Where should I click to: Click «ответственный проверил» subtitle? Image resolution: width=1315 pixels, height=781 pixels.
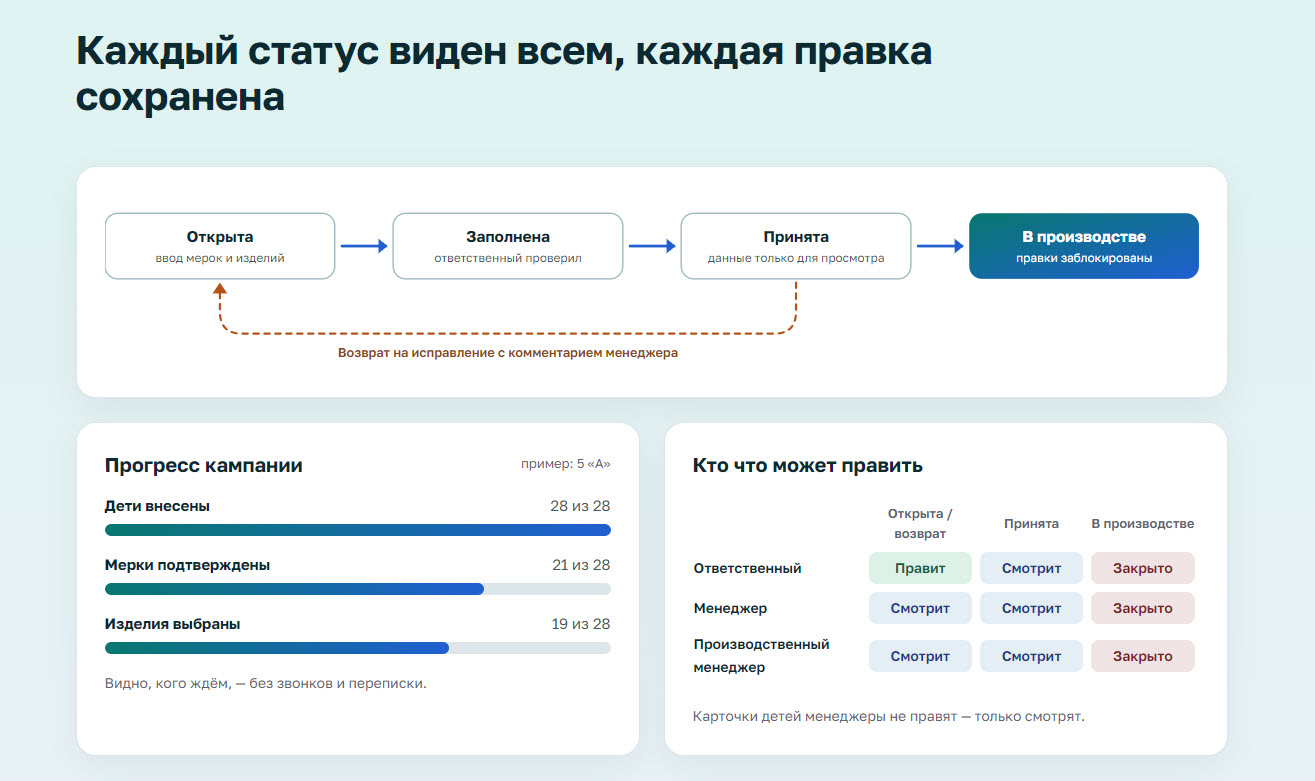508,258
